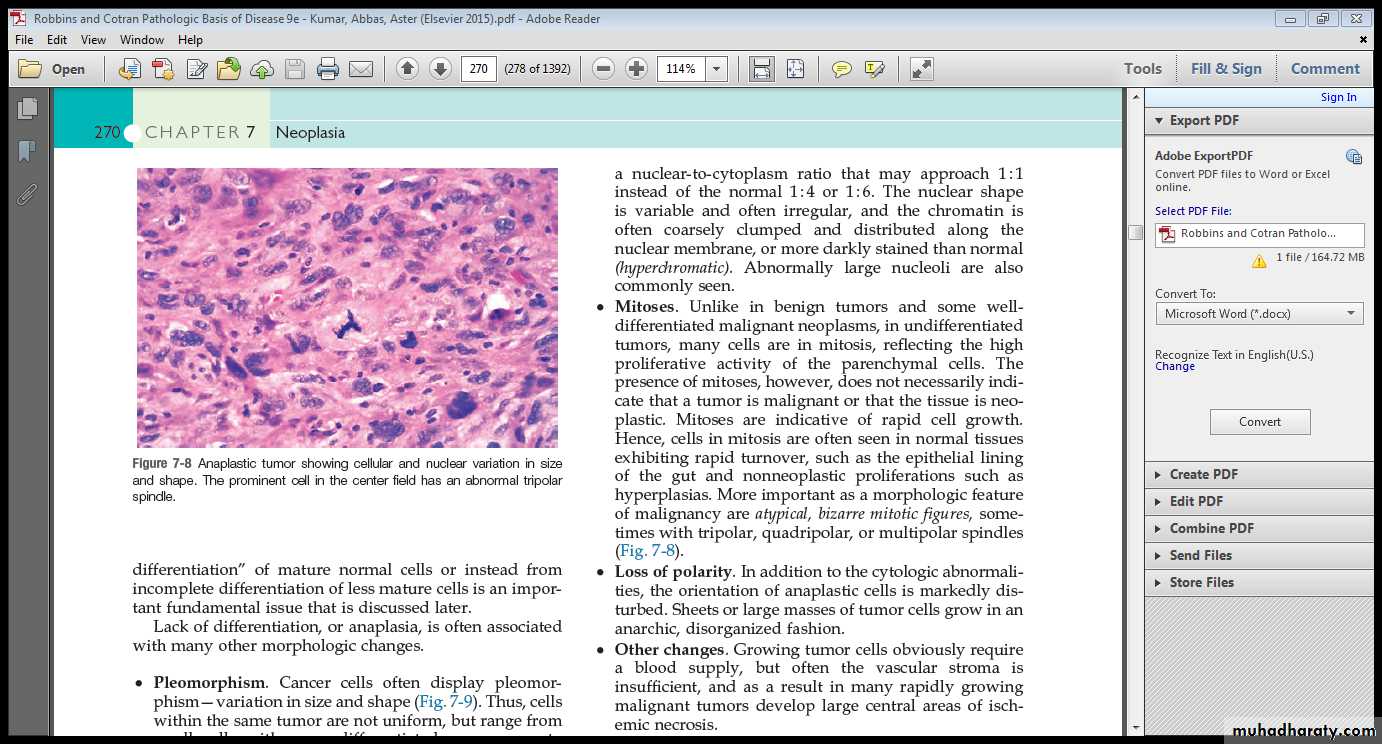This screenshot has width=1382, height=744.
Task: Open the Page Thumbnails side panel
Action: (27, 108)
